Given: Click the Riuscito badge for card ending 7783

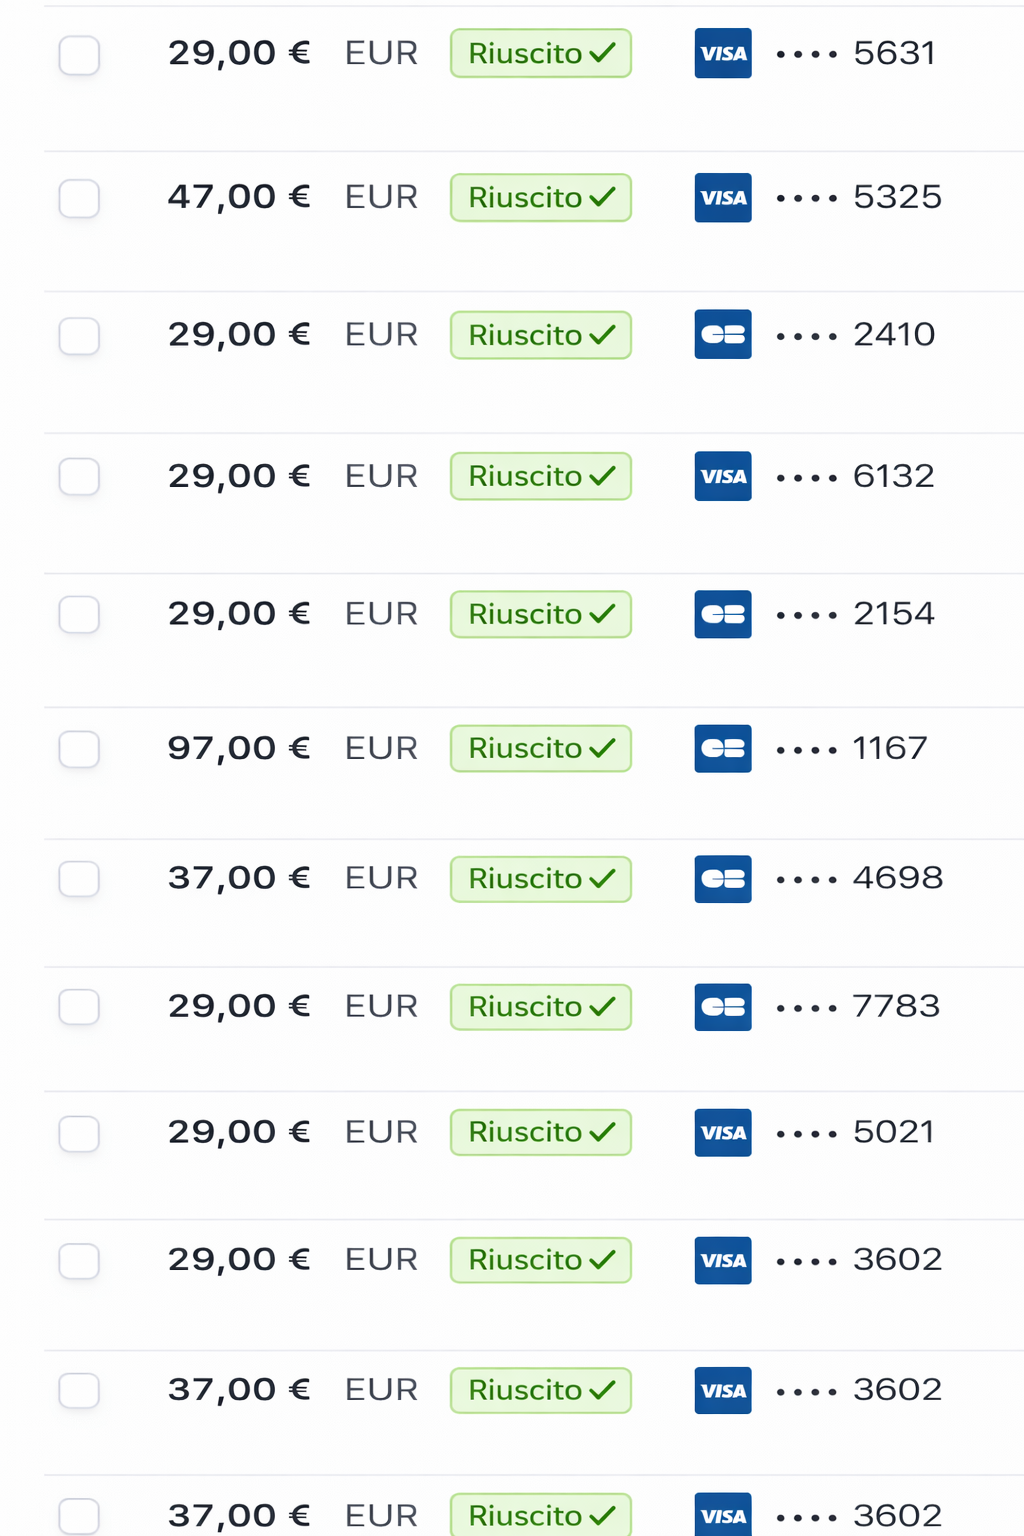Looking at the screenshot, I should pos(540,1007).
